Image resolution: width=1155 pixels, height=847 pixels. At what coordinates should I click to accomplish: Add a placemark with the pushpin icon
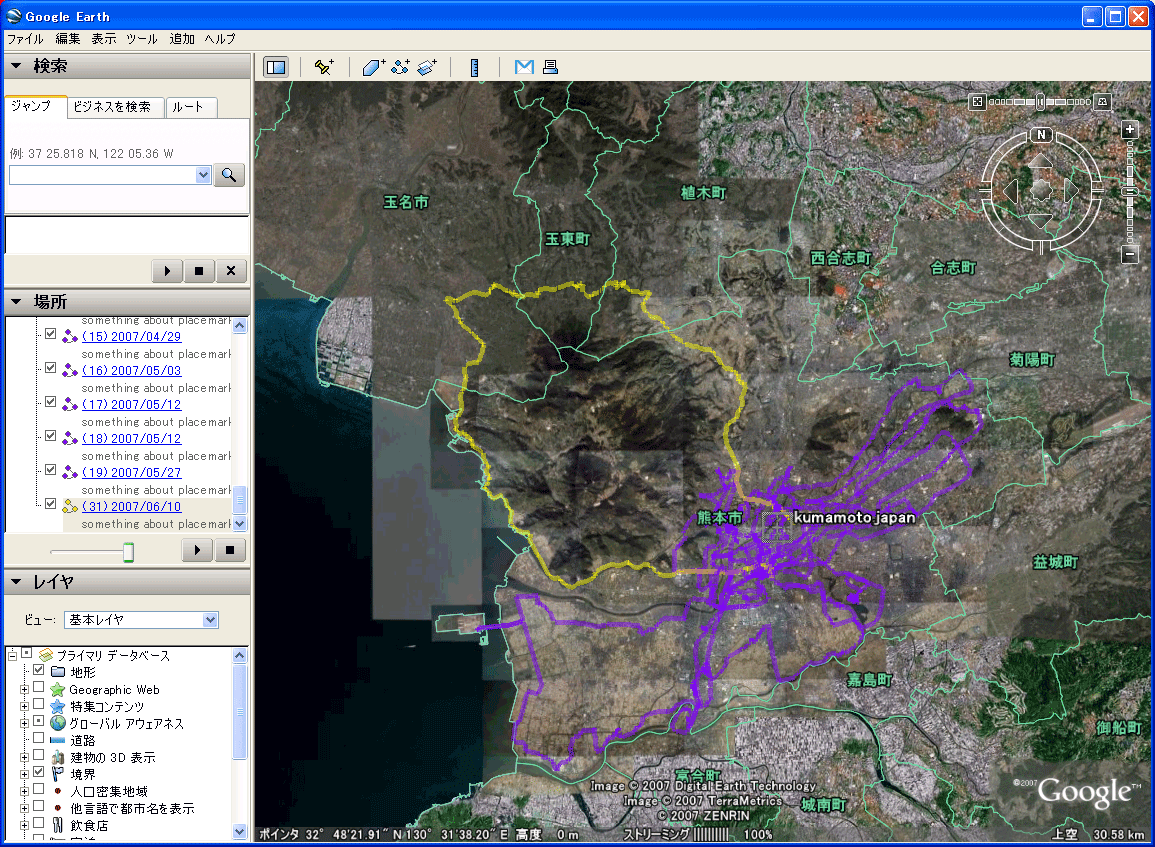(323, 67)
